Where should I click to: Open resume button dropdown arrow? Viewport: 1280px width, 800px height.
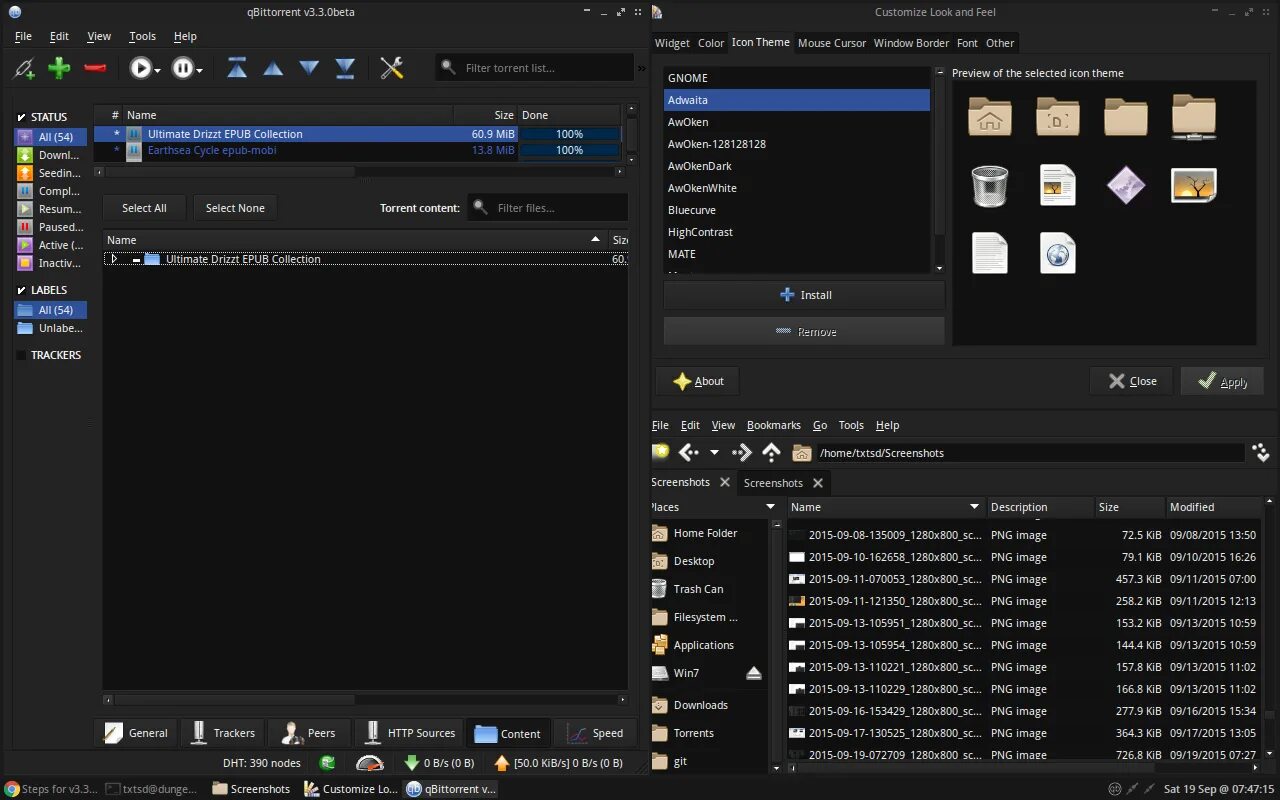(158, 69)
